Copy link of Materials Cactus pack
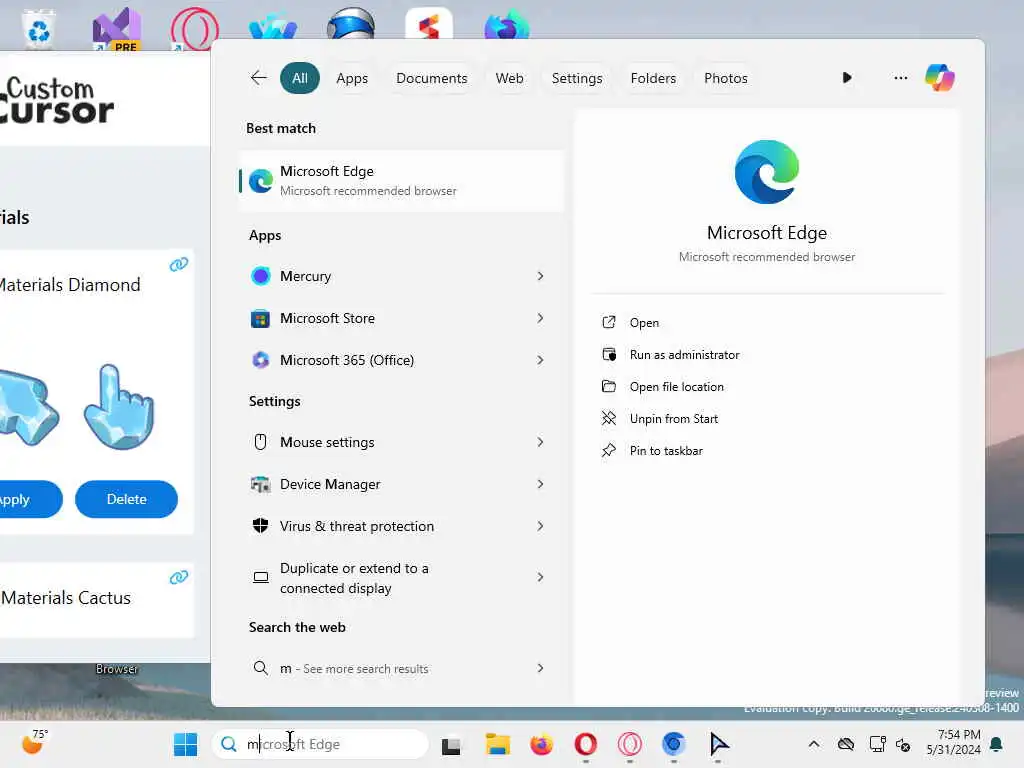 click(x=179, y=577)
